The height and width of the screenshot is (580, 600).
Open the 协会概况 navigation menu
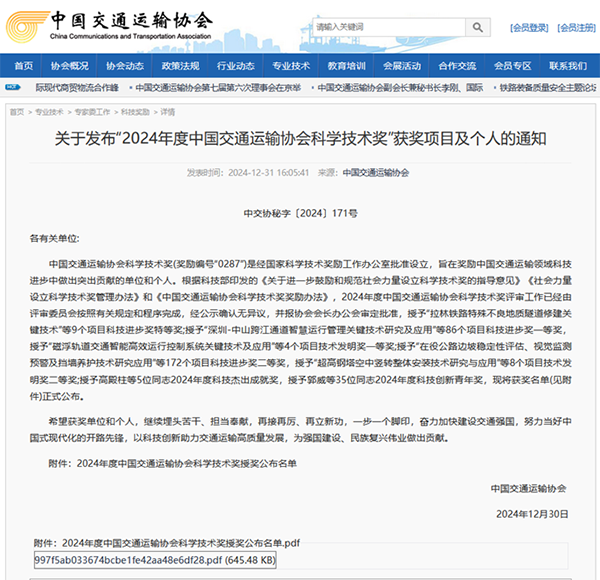tap(70, 66)
